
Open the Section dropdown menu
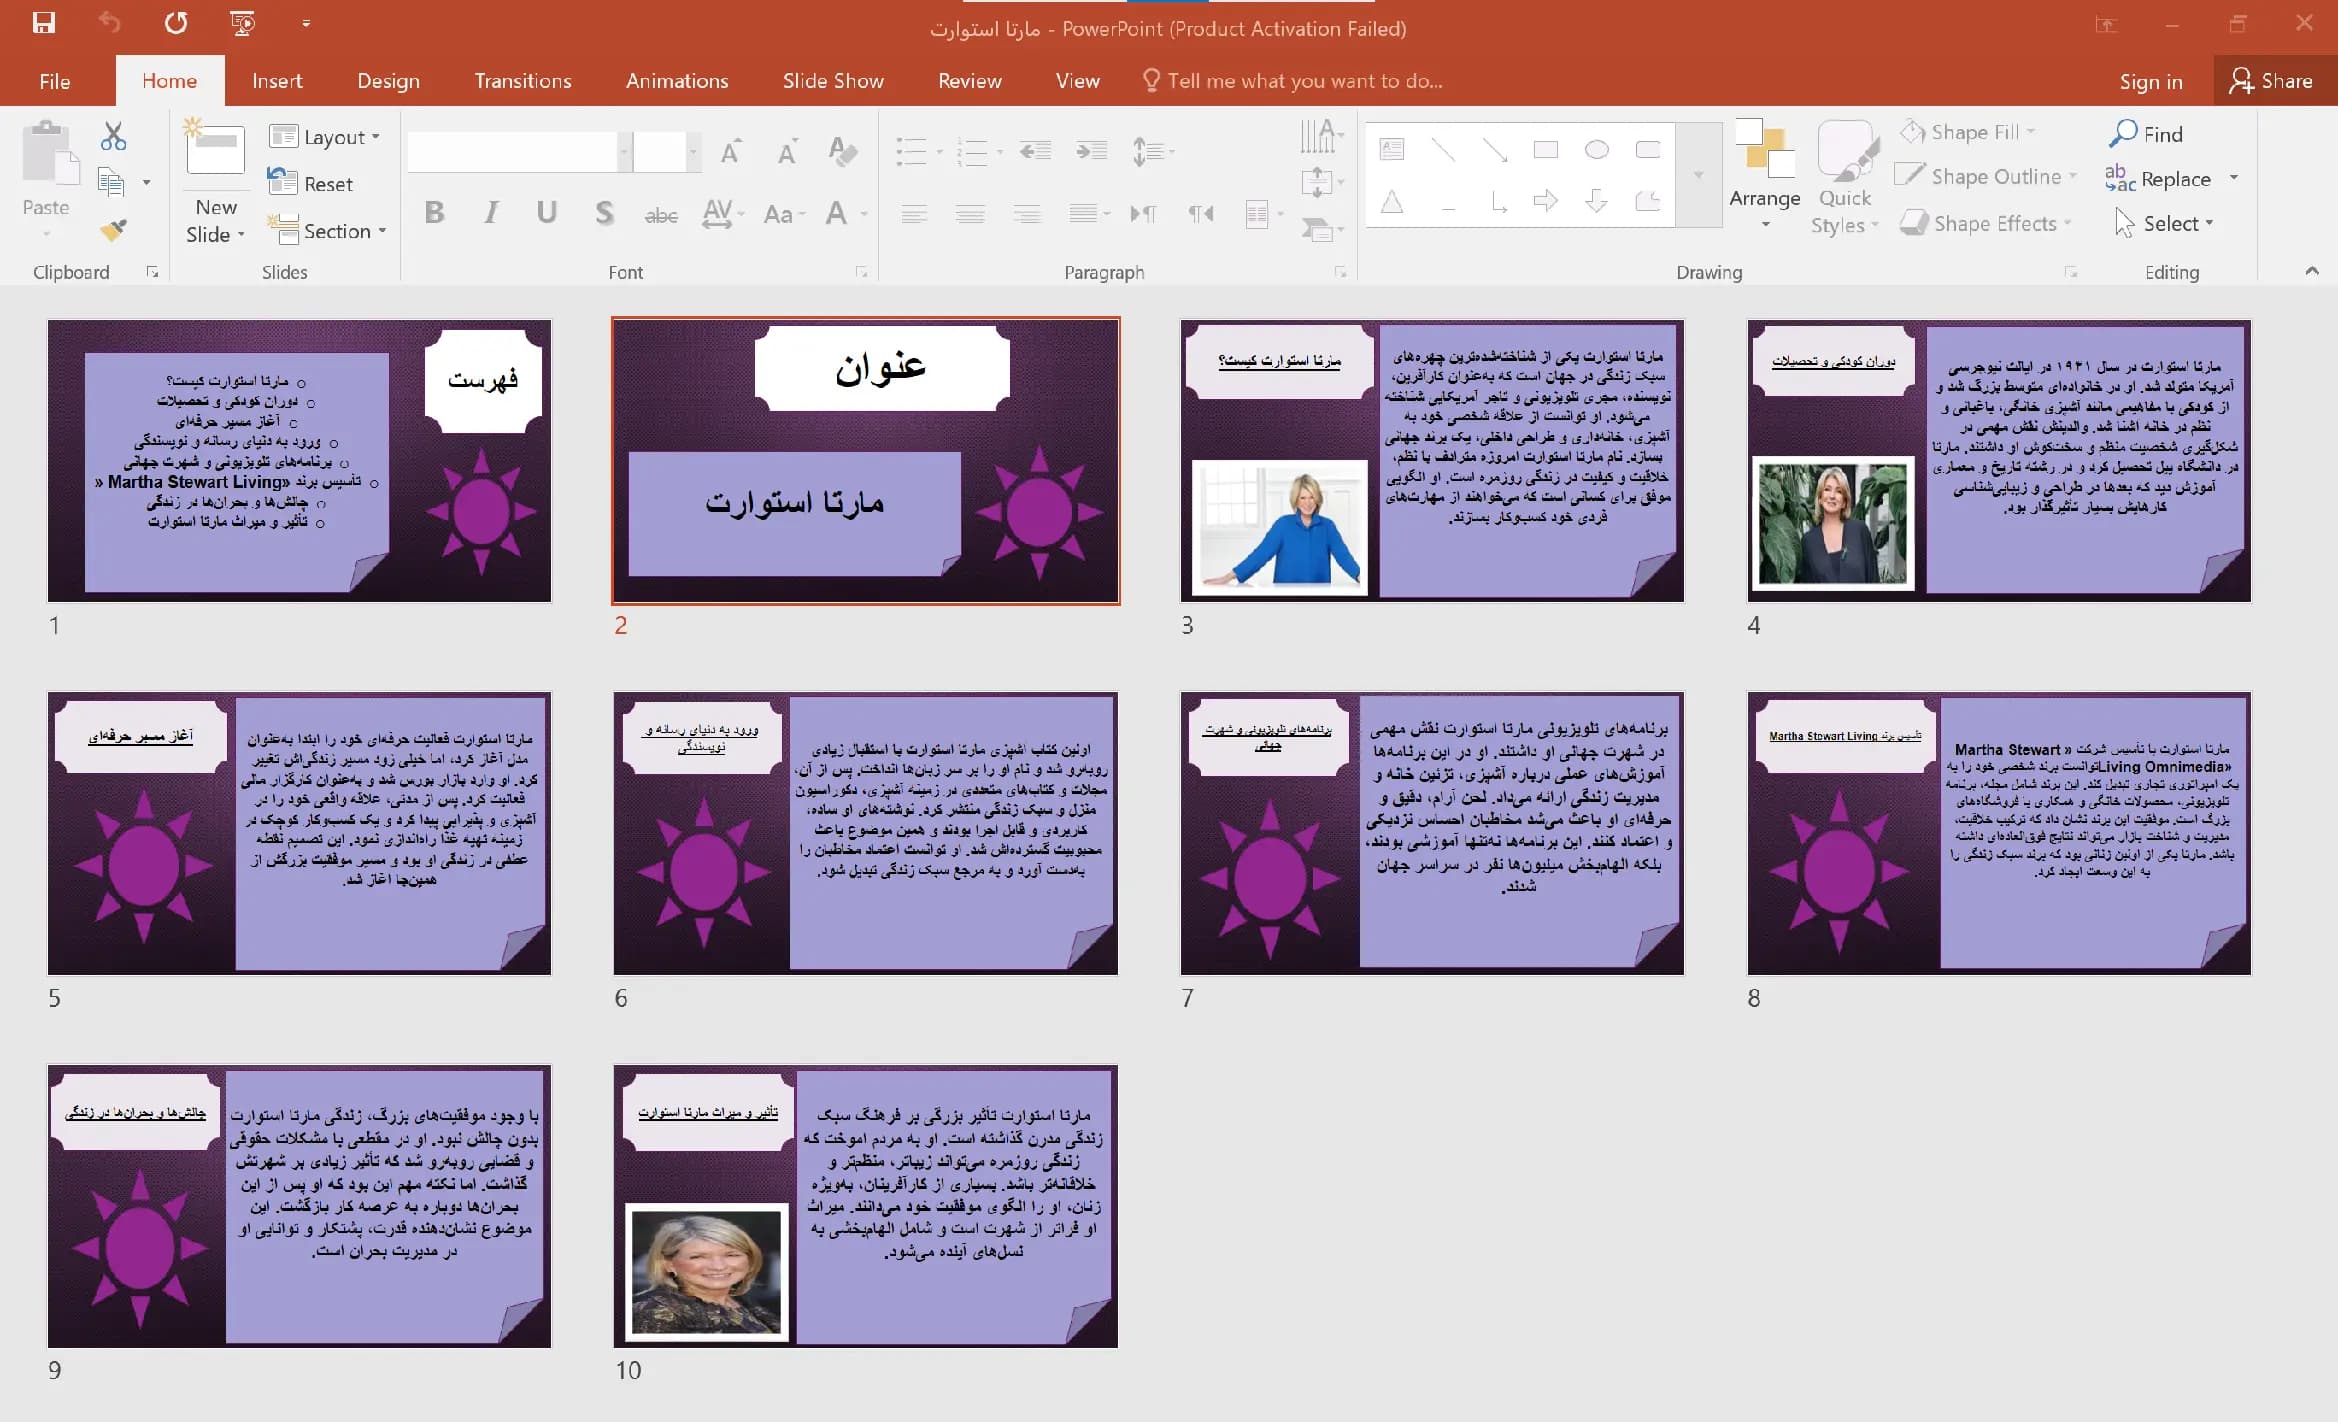pyautogui.click(x=328, y=231)
